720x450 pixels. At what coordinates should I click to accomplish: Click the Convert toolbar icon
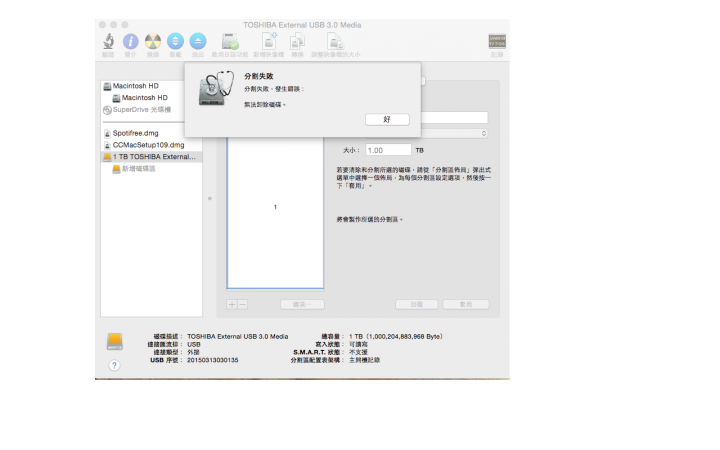297,41
